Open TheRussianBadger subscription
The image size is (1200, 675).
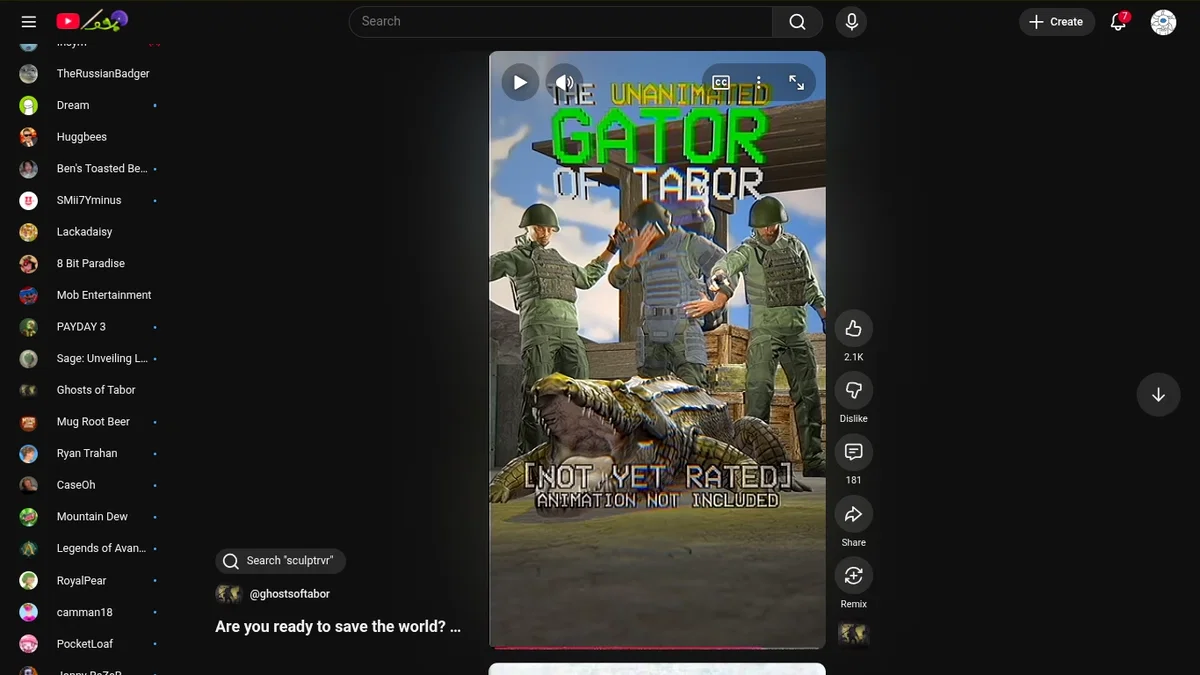pos(103,74)
